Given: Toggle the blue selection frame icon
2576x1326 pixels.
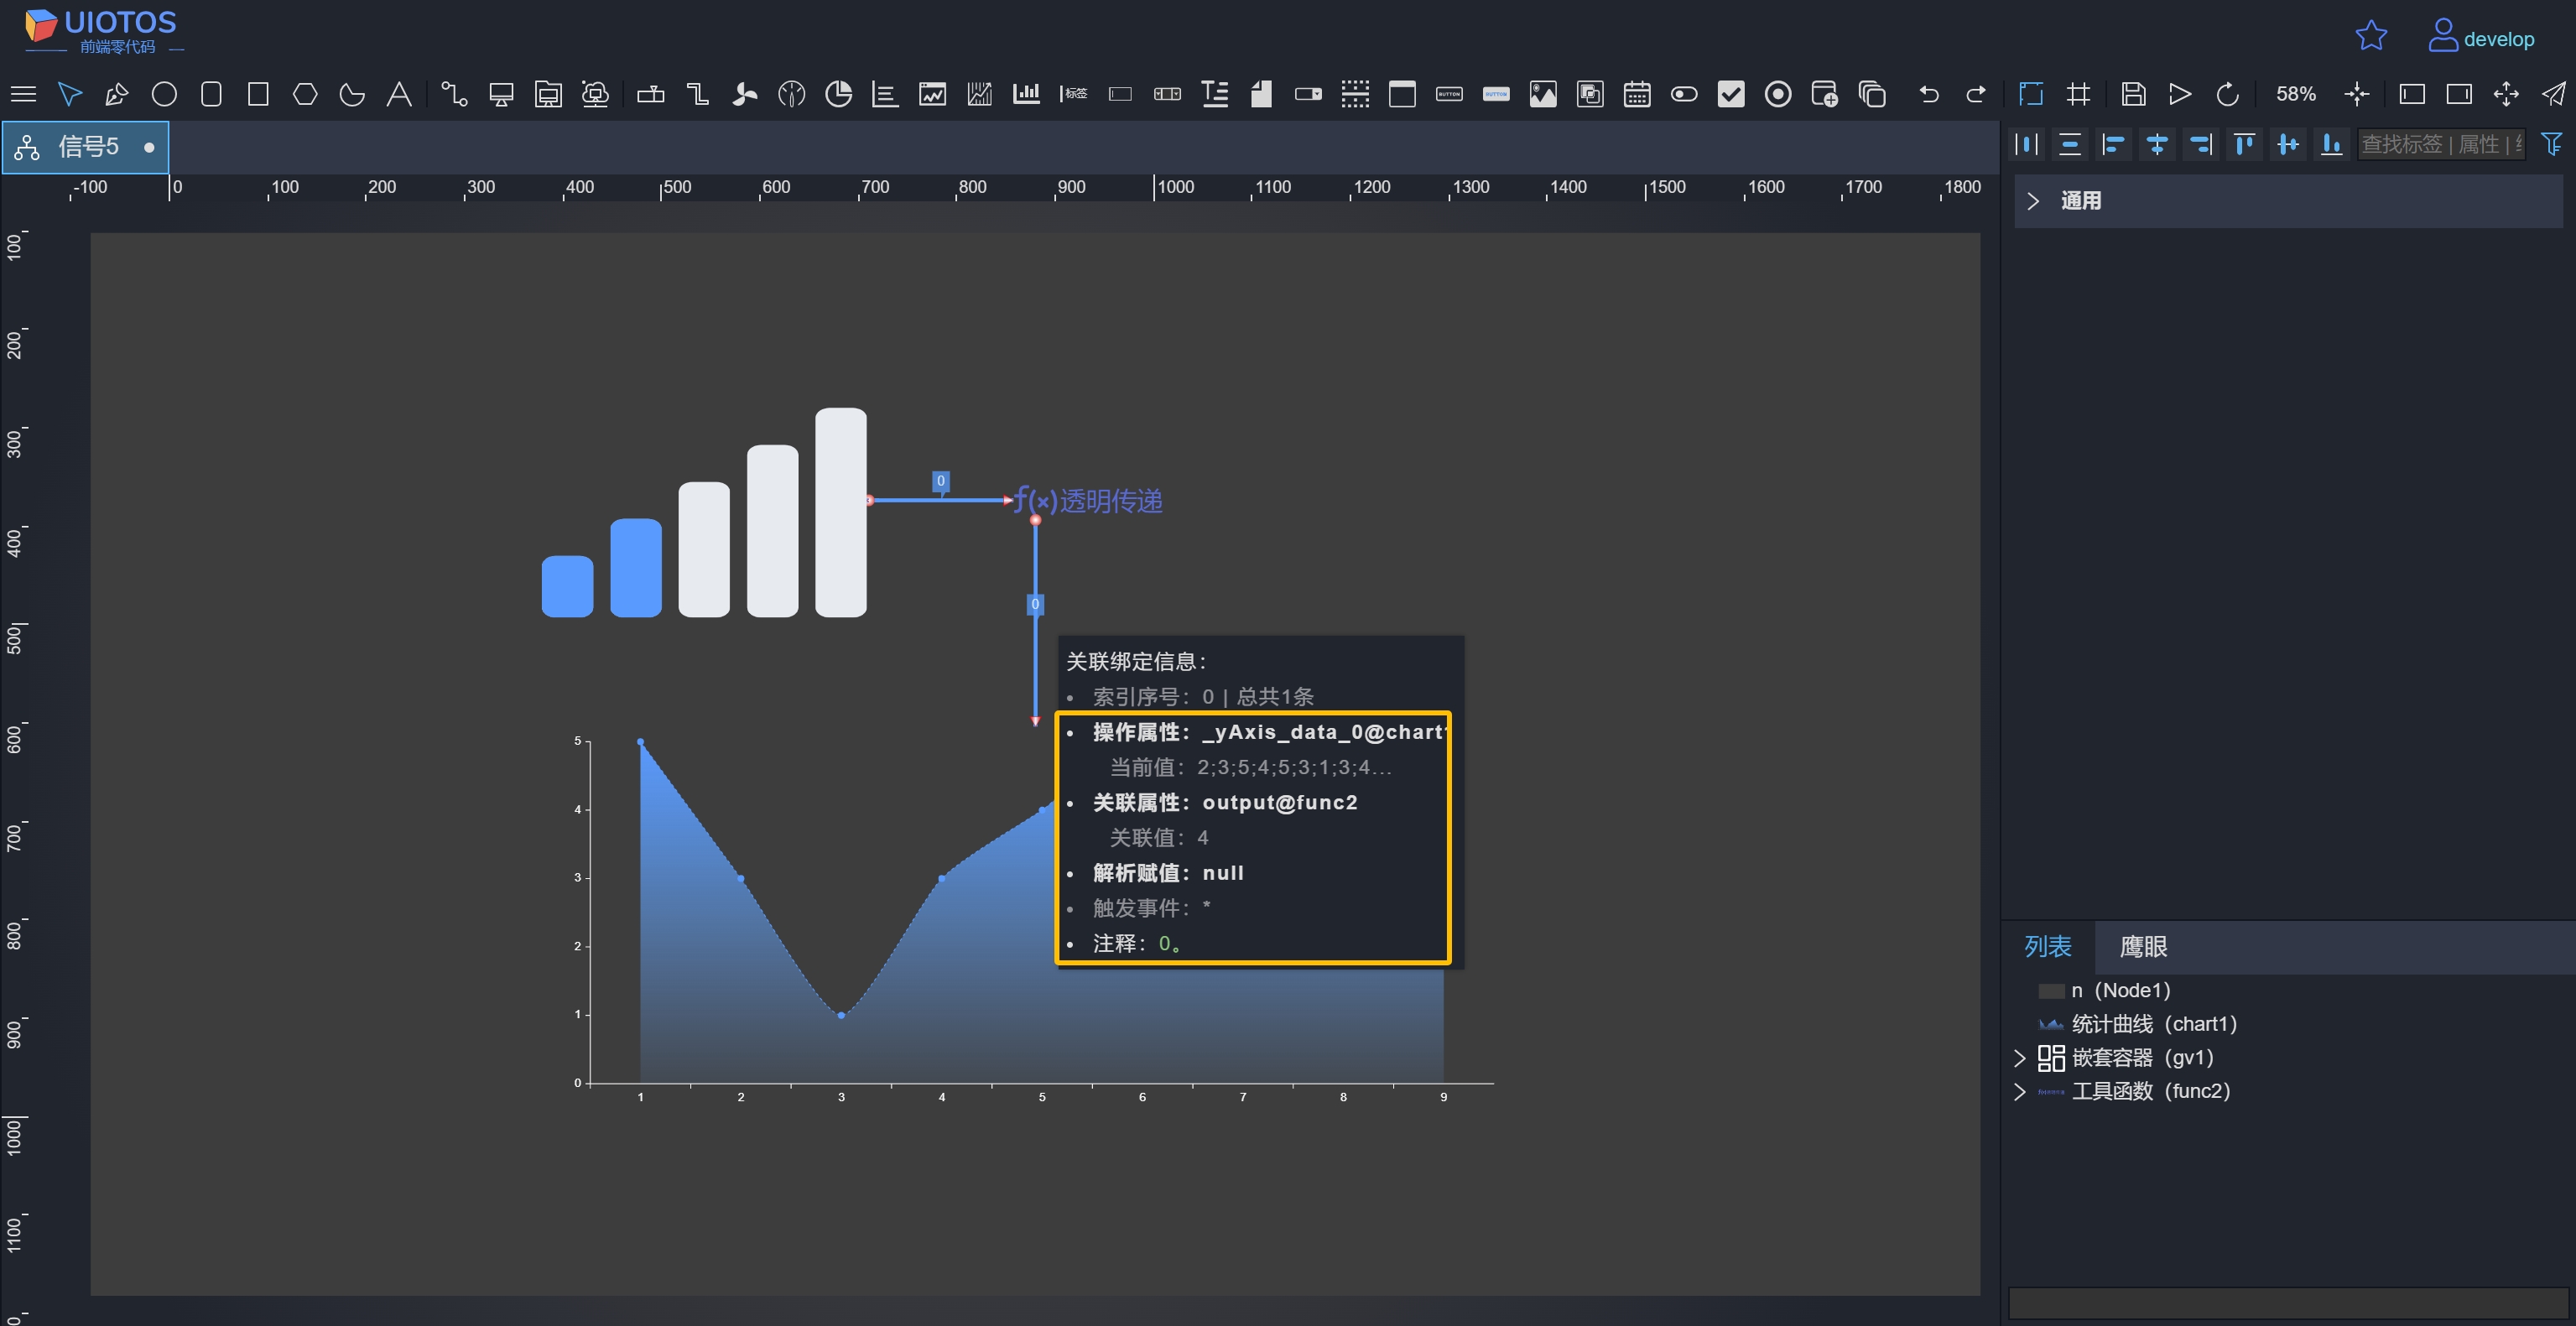Looking at the screenshot, I should pyautogui.click(x=2031, y=94).
